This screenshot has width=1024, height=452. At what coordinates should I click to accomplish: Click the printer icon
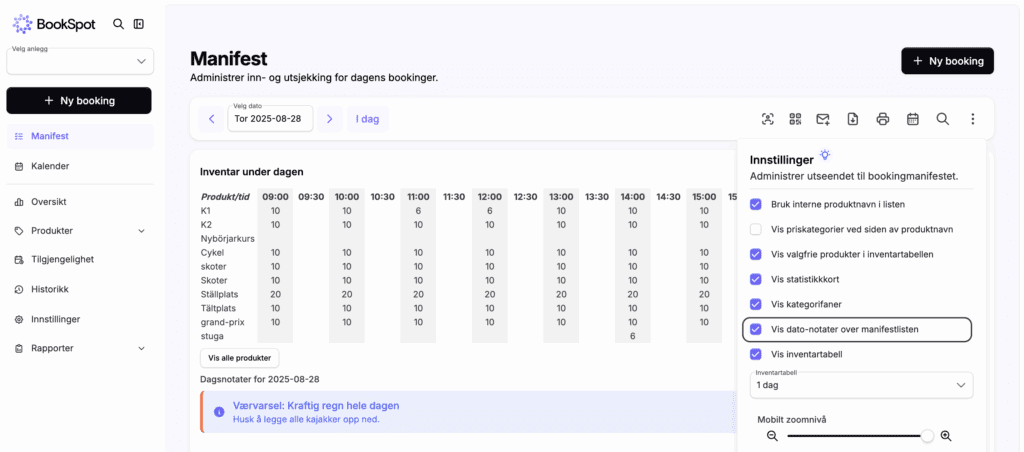pos(883,119)
